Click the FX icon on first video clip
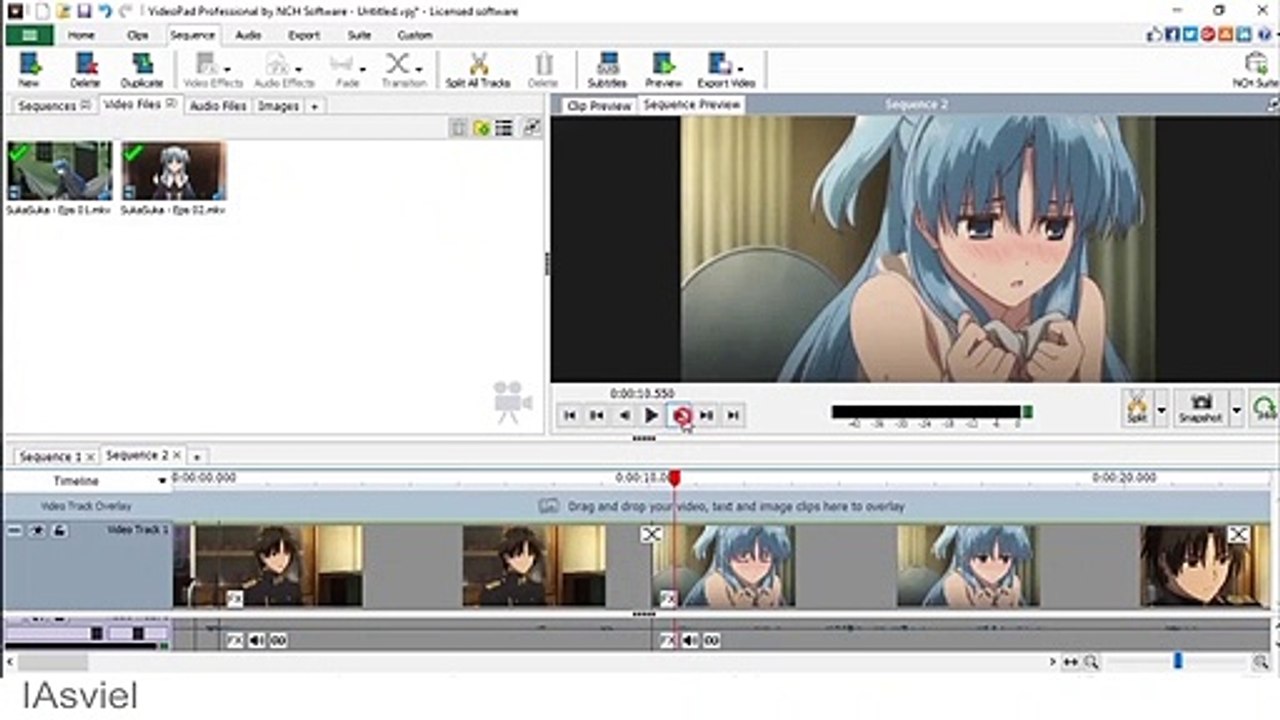The height and width of the screenshot is (720, 1280). pyautogui.click(x=234, y=599)
